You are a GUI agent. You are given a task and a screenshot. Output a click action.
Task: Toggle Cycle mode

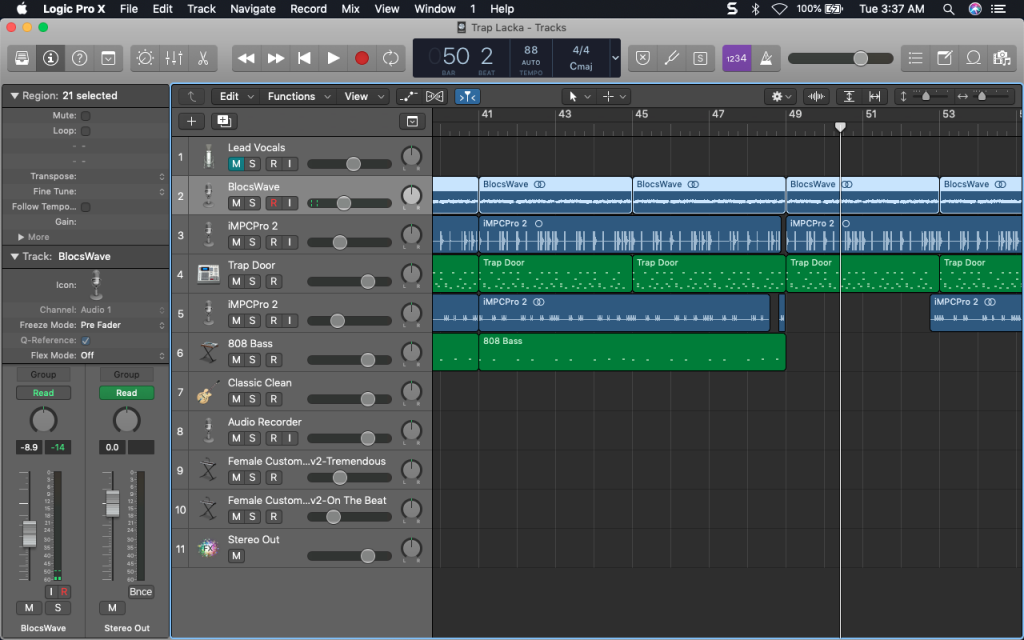coord(391,58)
